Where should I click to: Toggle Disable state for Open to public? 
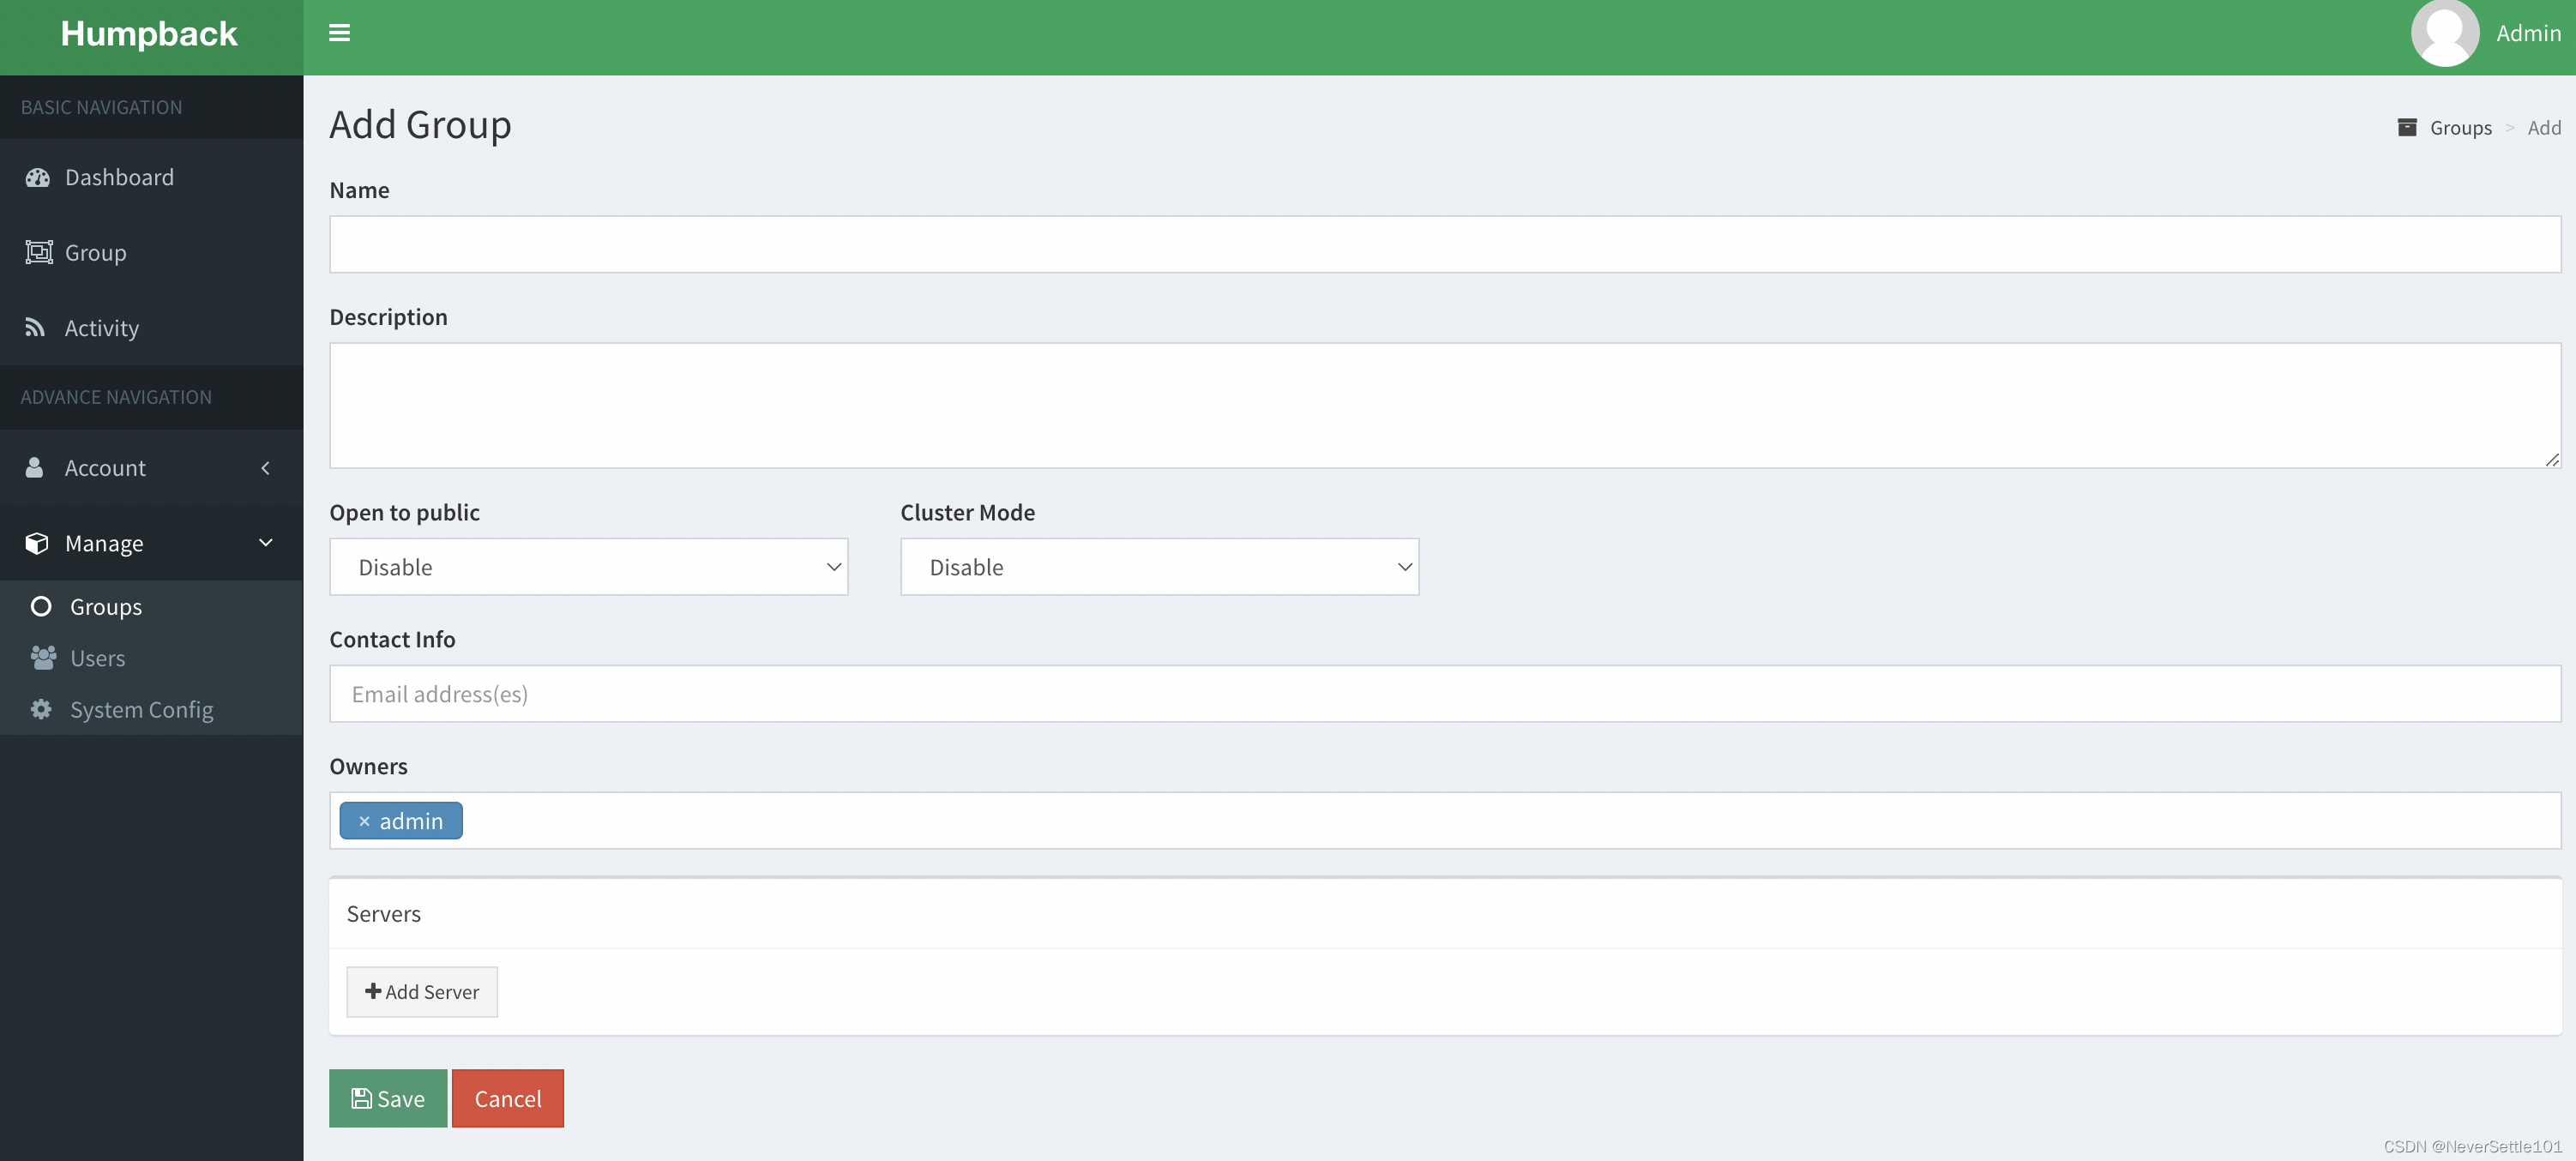588,567
